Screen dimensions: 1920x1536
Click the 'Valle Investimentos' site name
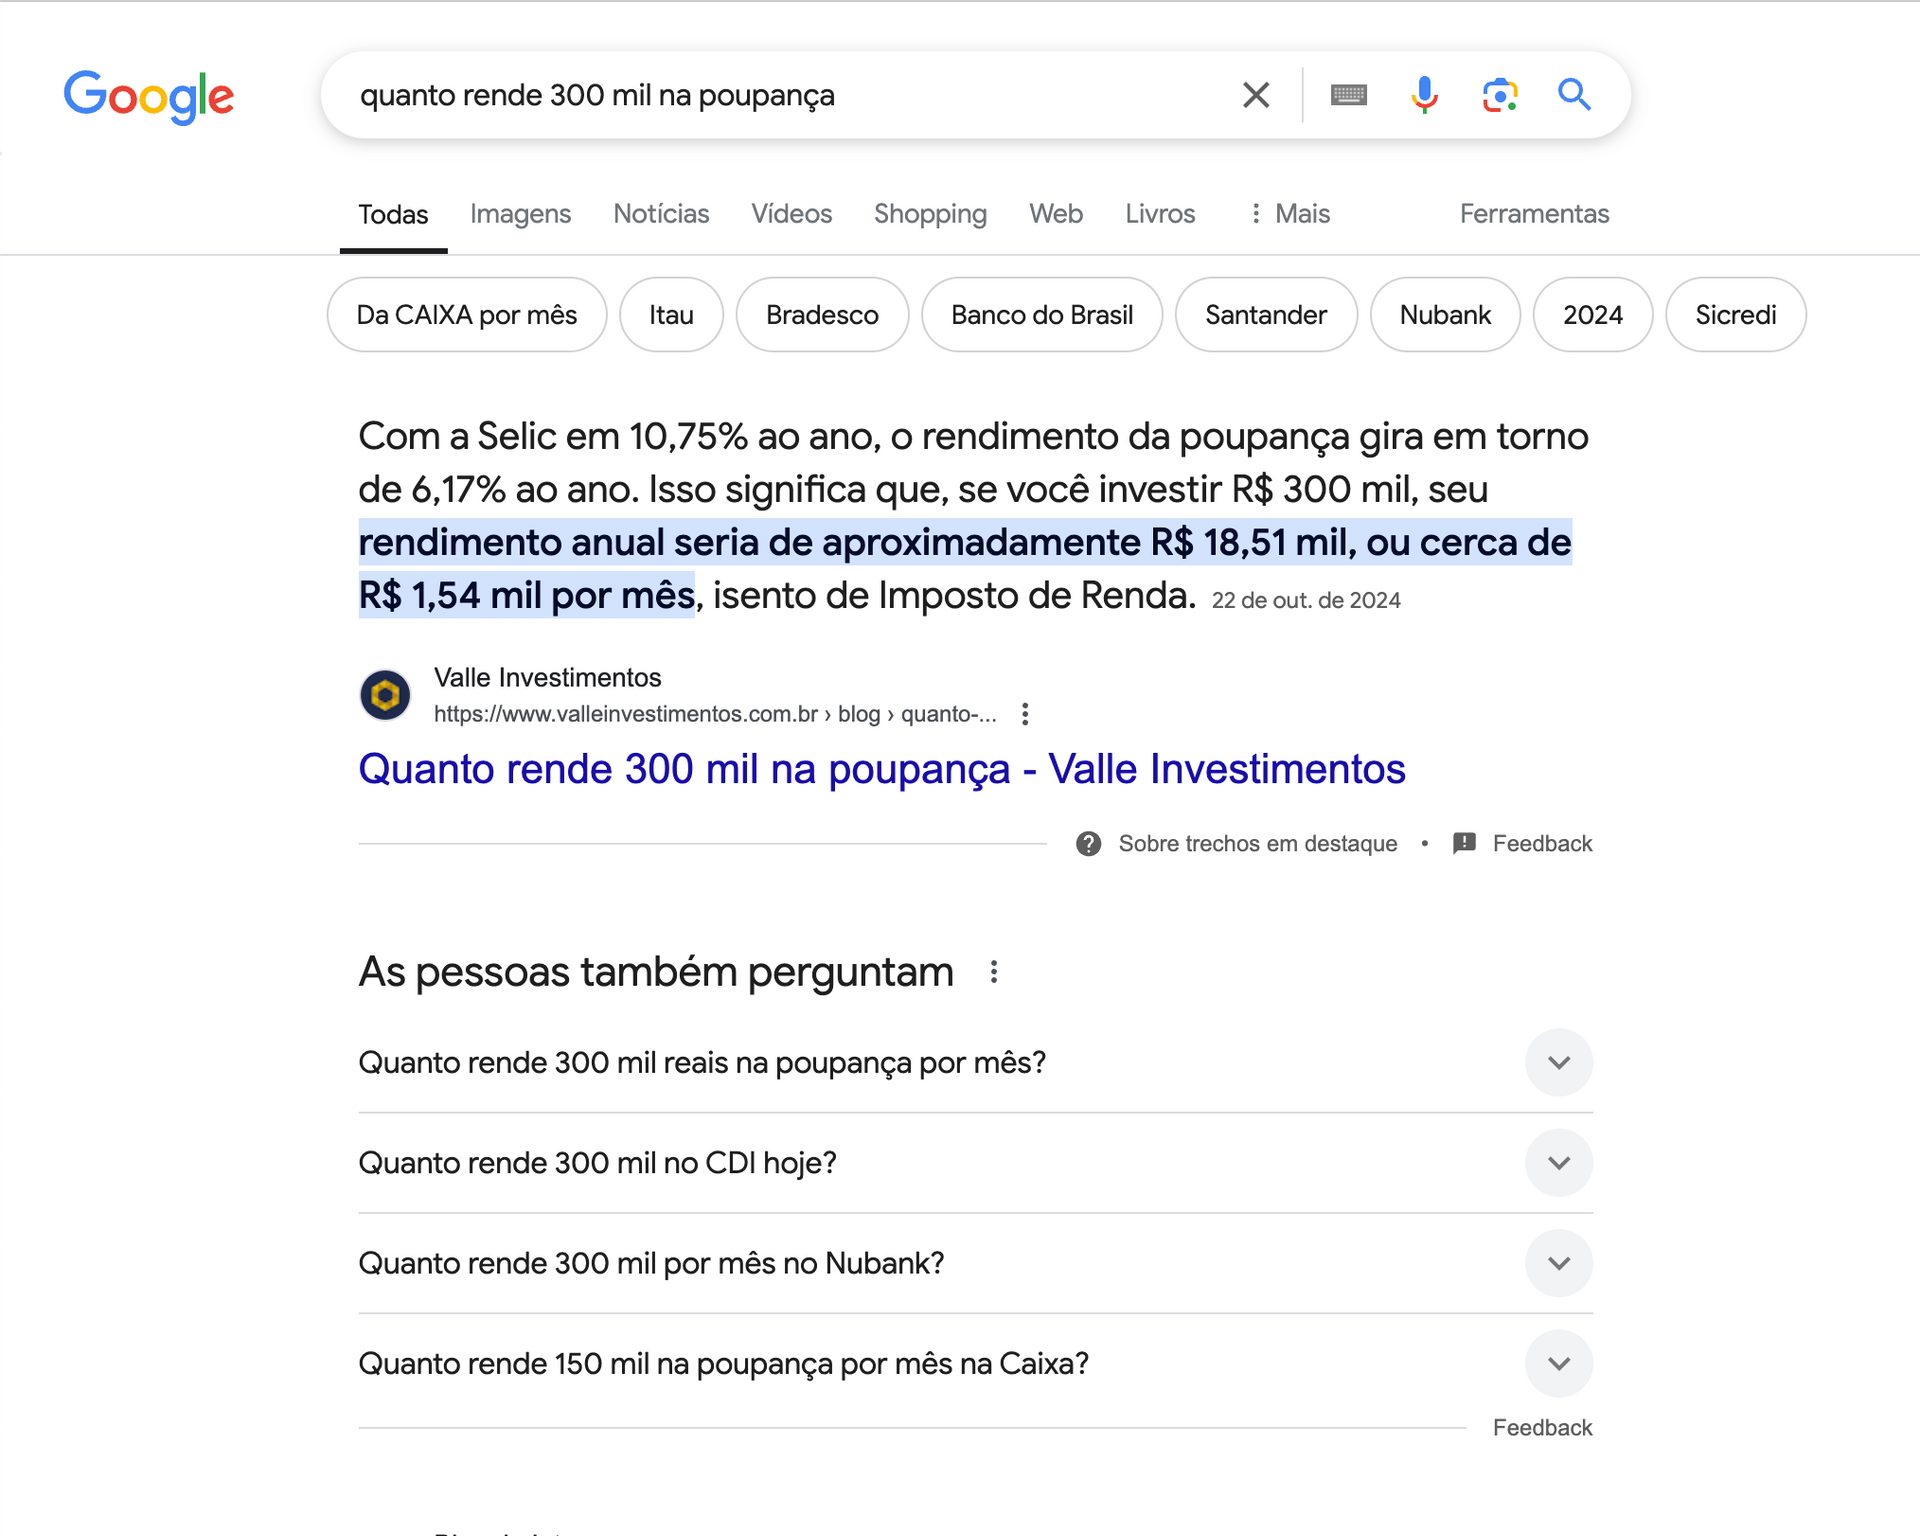tap(548, 678)
